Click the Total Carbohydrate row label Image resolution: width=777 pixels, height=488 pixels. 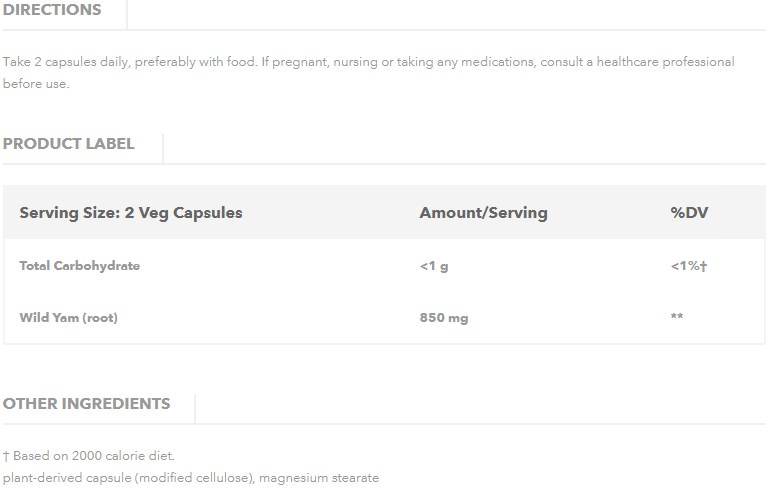[x=80, y=266]
